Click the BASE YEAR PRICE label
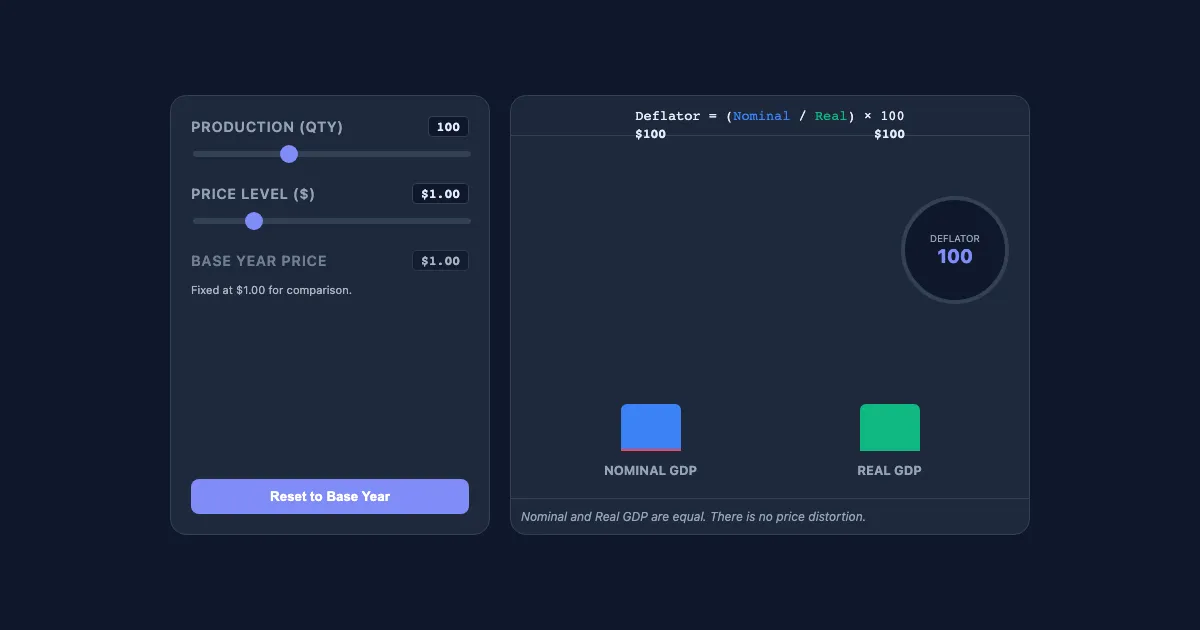This screenshot has width=1200, height=630. [259, 261]
